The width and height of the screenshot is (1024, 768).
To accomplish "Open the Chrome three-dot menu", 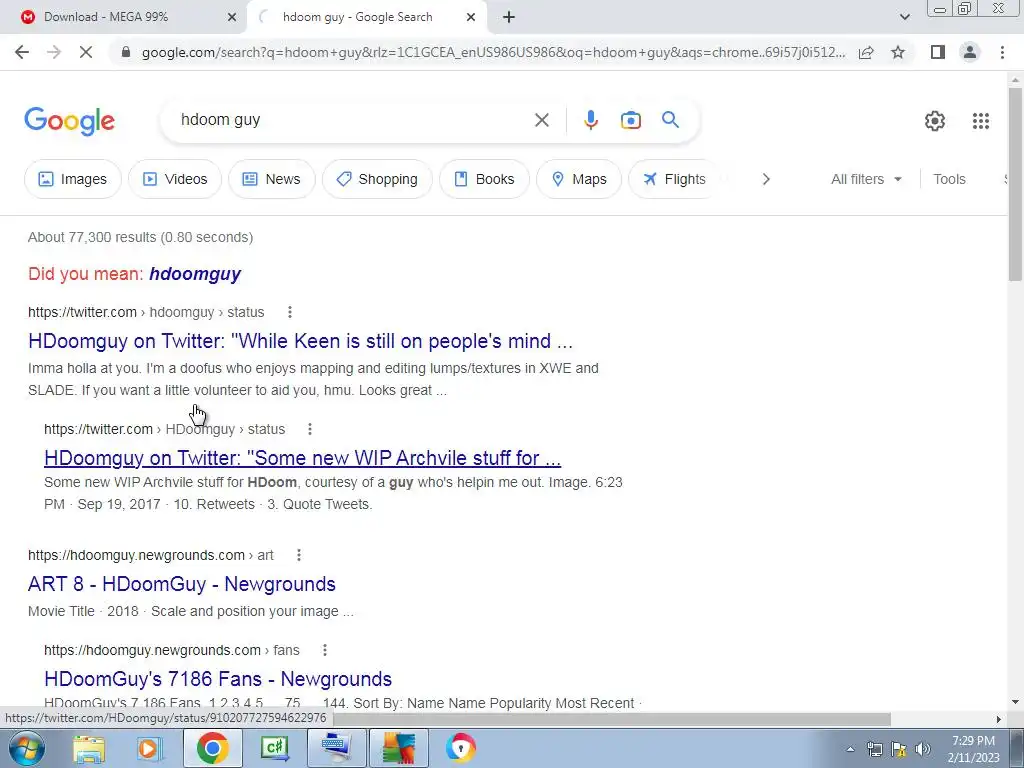I will 1002,52.
